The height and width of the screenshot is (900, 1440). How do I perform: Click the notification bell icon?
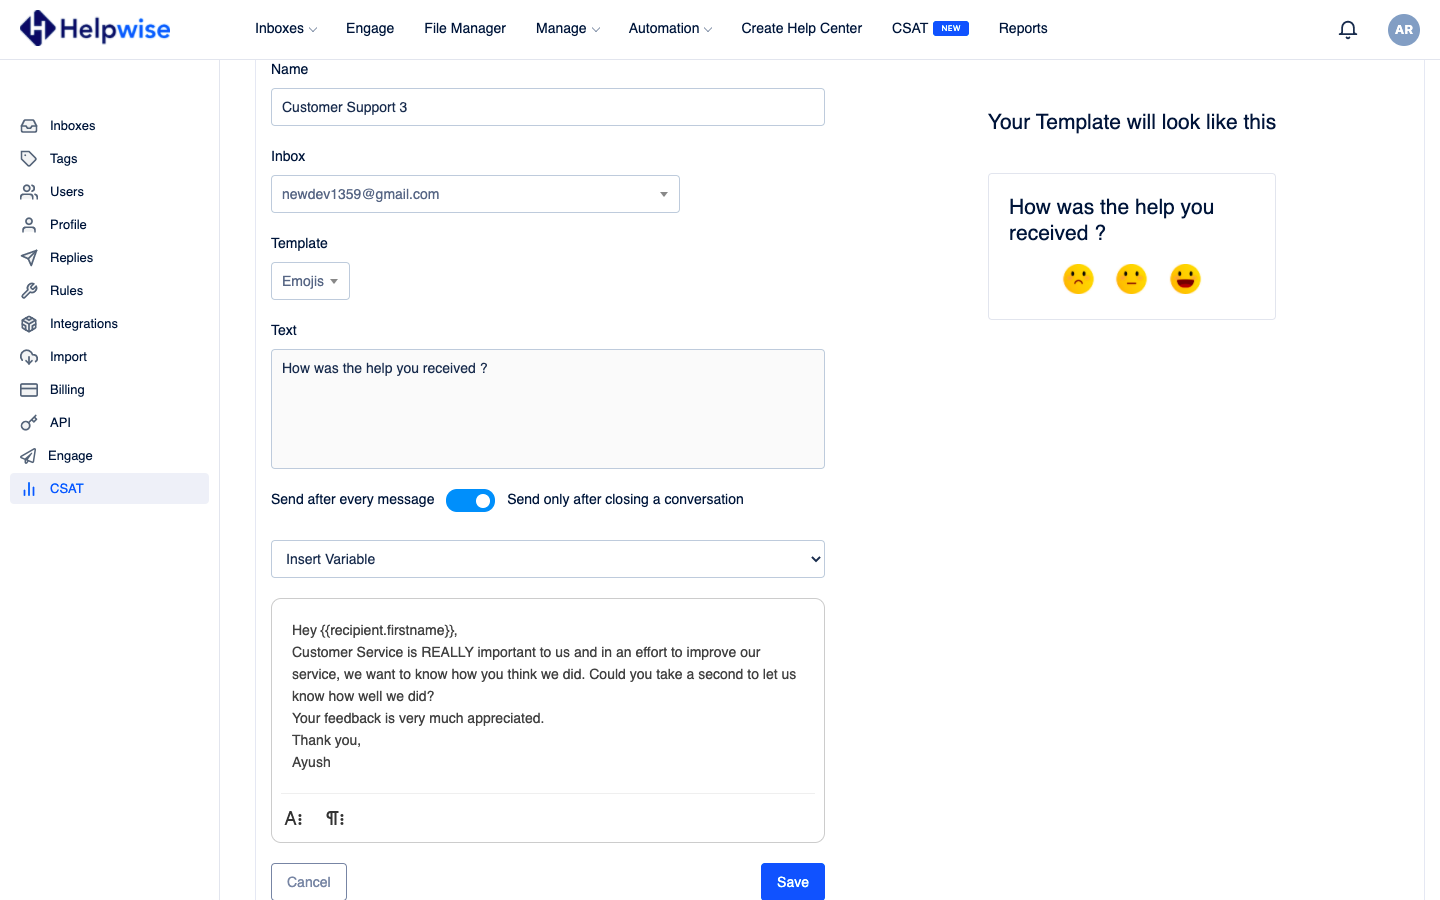(1348, 30)
